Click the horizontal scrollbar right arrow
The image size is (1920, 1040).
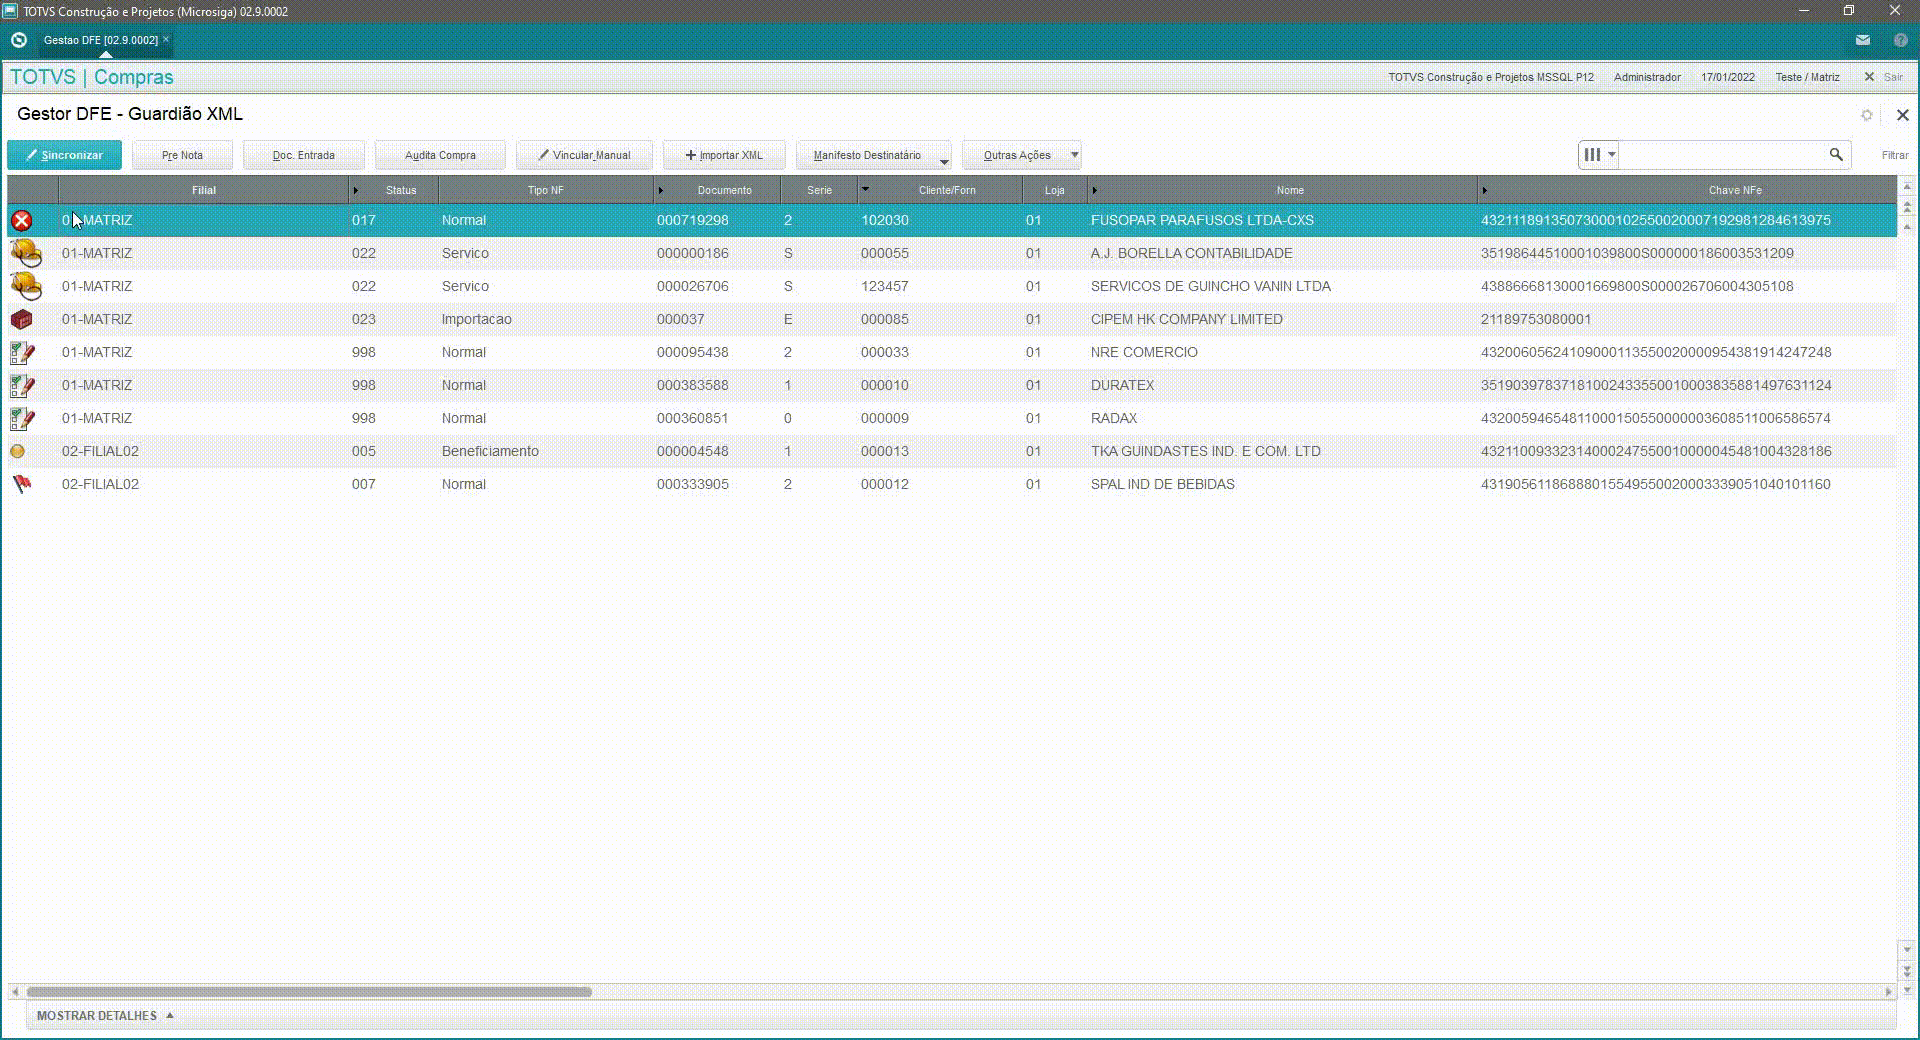(1889, 992)
